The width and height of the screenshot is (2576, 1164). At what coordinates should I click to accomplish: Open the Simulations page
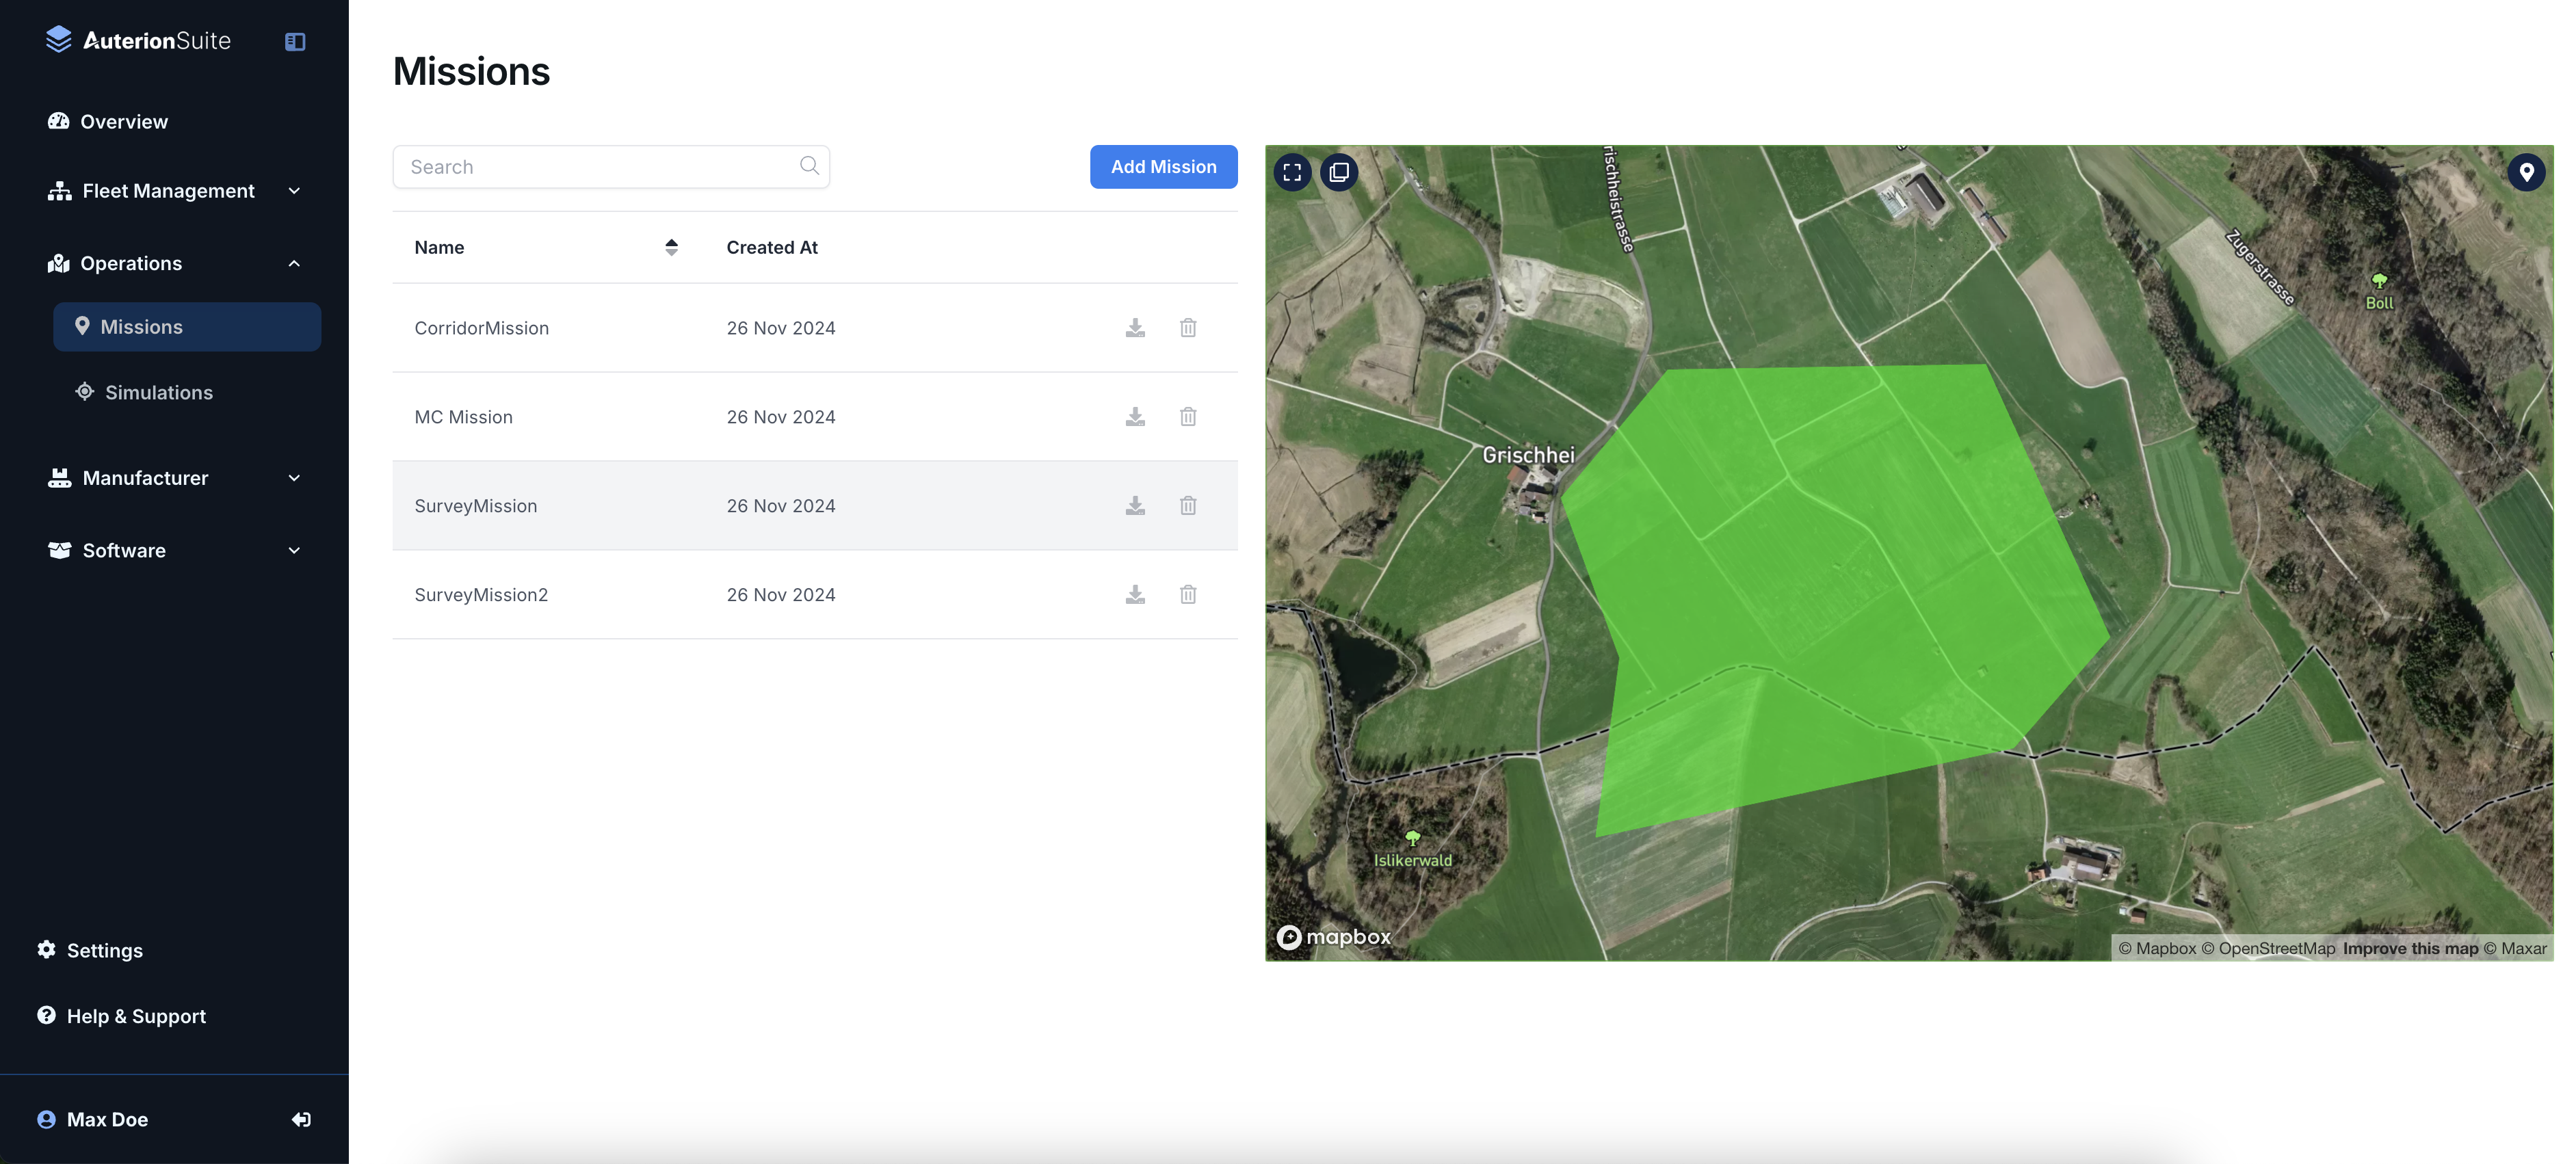pyautogui.click(x=159, y=393)
